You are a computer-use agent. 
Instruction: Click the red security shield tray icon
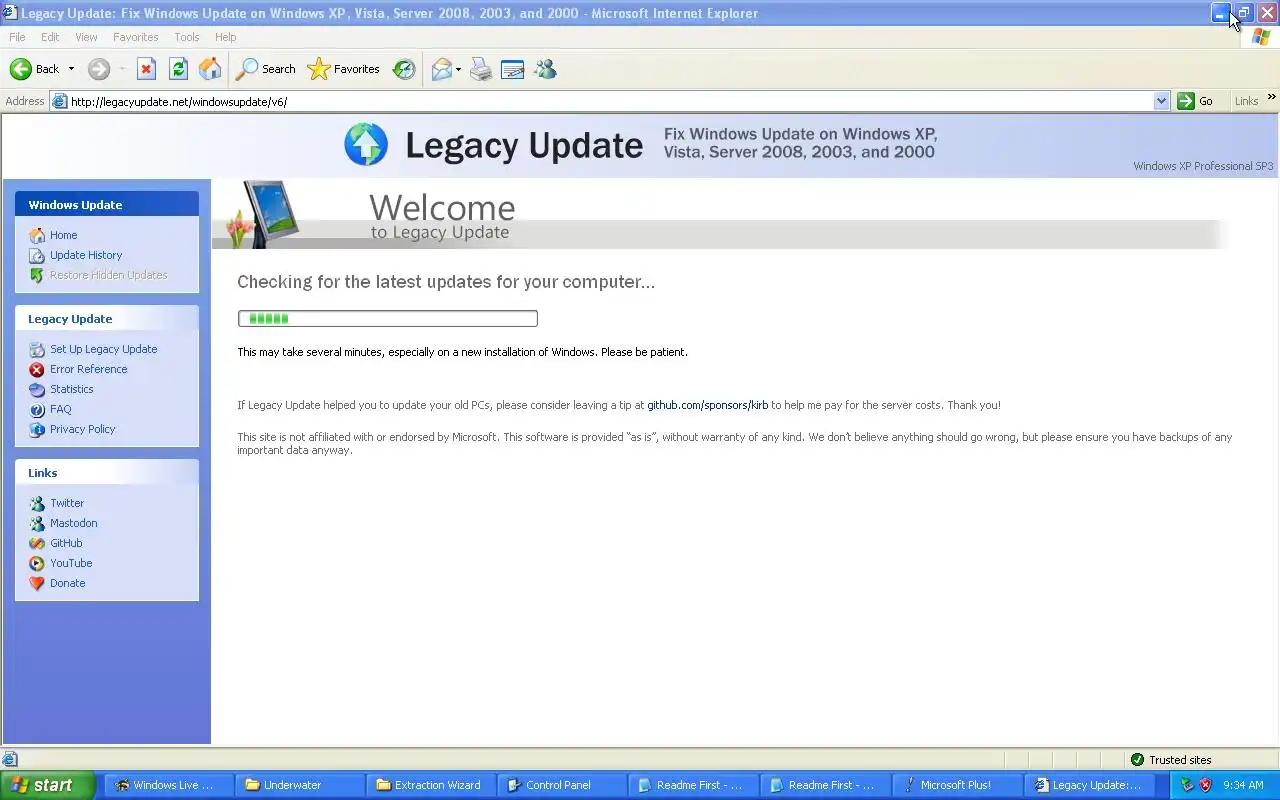[1206, 785]
